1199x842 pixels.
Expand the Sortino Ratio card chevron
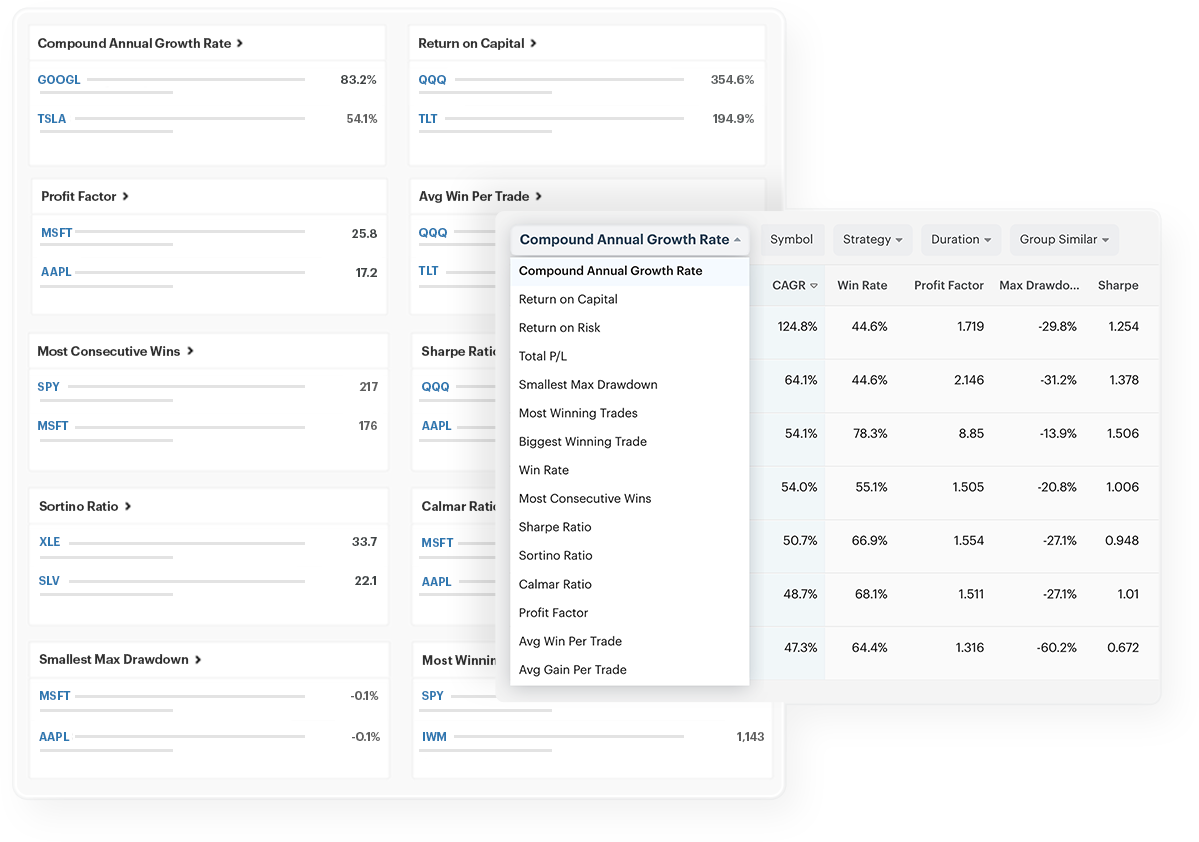128,506
